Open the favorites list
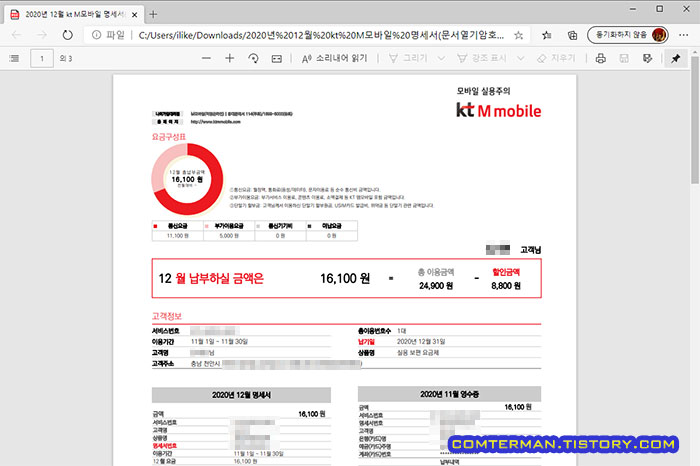The width and height of the screenshot is (700, 466). pyautogui.click(x=546, y=35)
